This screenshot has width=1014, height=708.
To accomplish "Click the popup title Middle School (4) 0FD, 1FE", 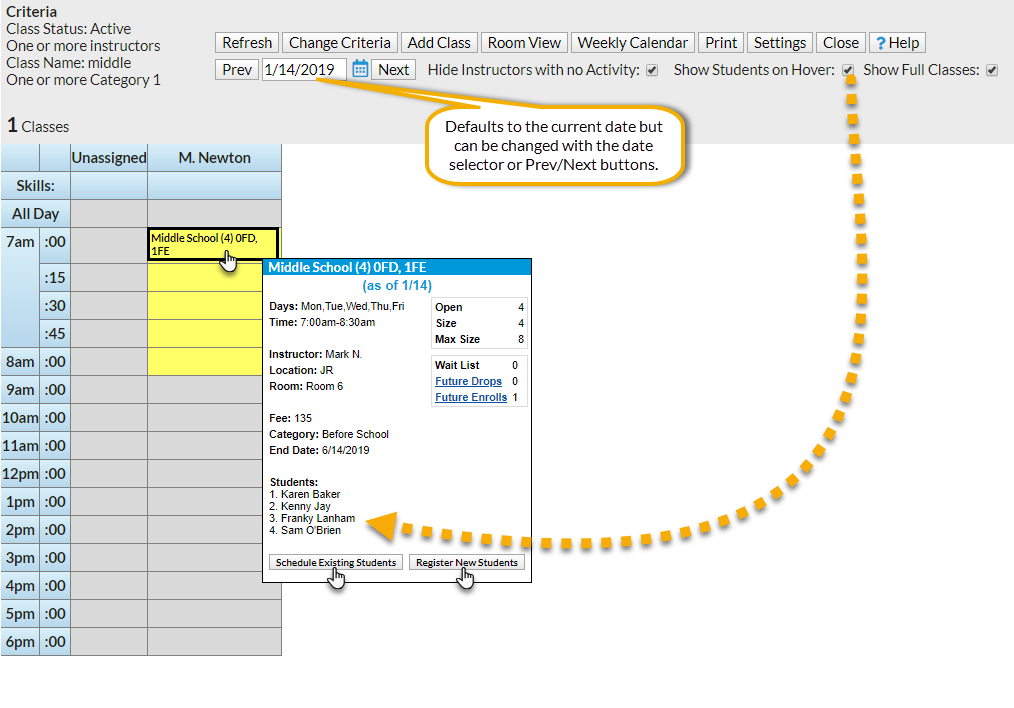I will (347, 267).
